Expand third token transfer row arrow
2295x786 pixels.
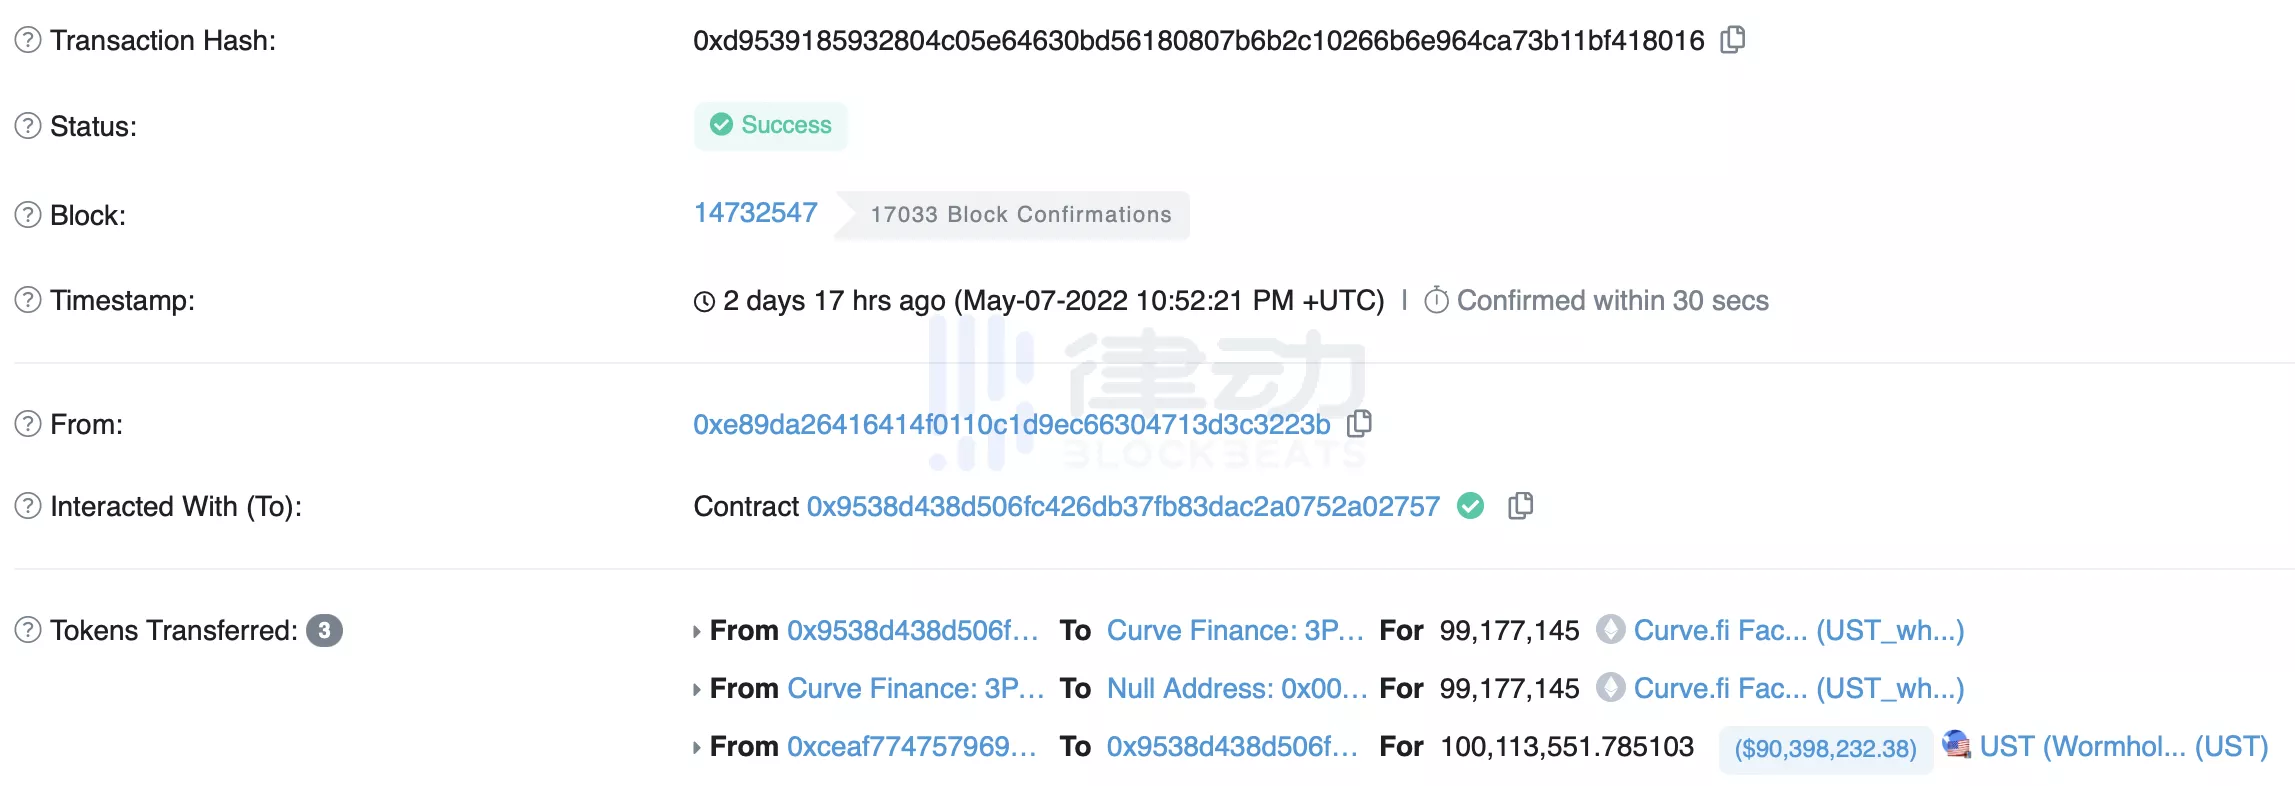pyautogui.click(x=697, y=748)
